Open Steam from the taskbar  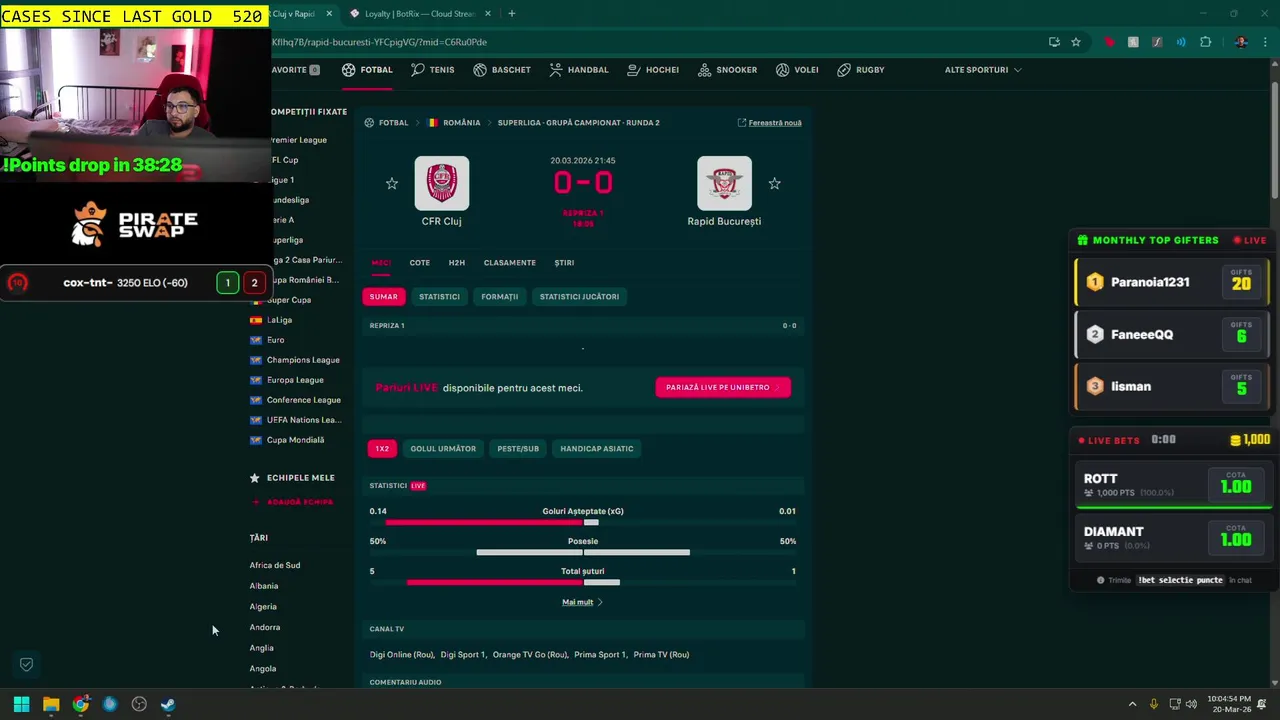(x=168, y=704)
